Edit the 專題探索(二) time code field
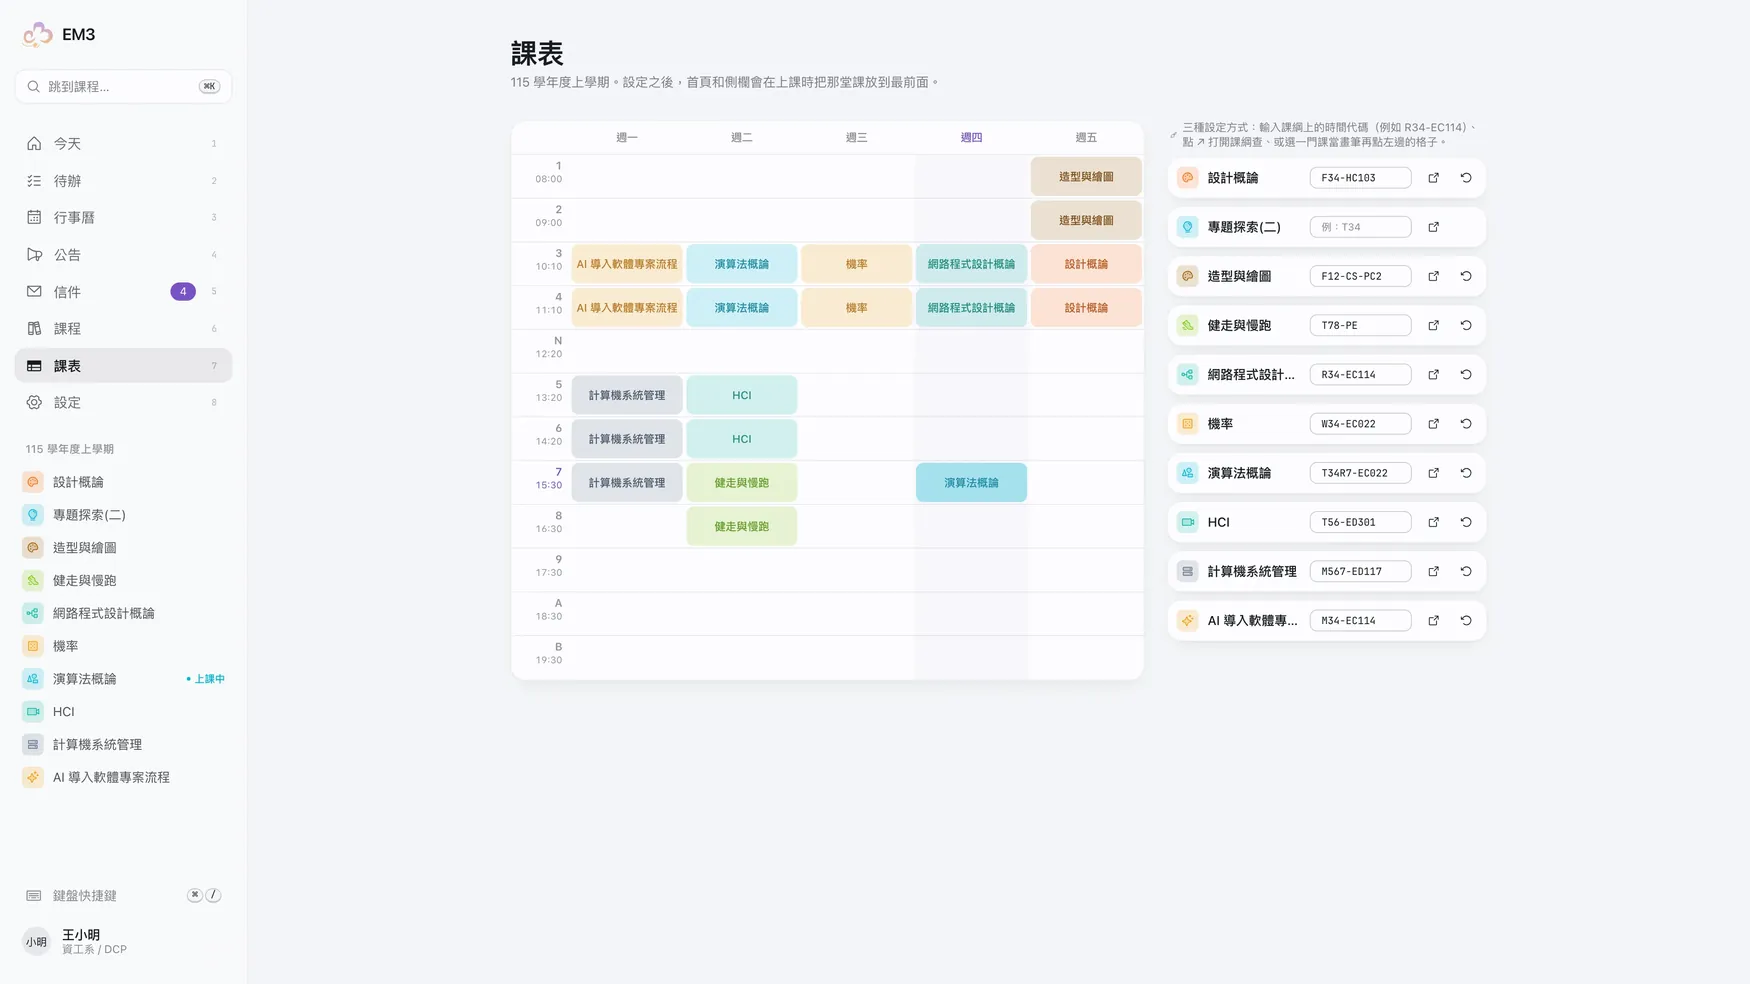 pos(1360,227)
